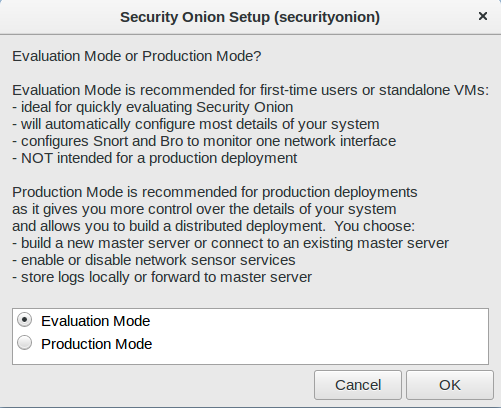The height and width of the screenshot is (408, 501).
Task: Click the 'build a new master server' line
Action: [230, 243]
